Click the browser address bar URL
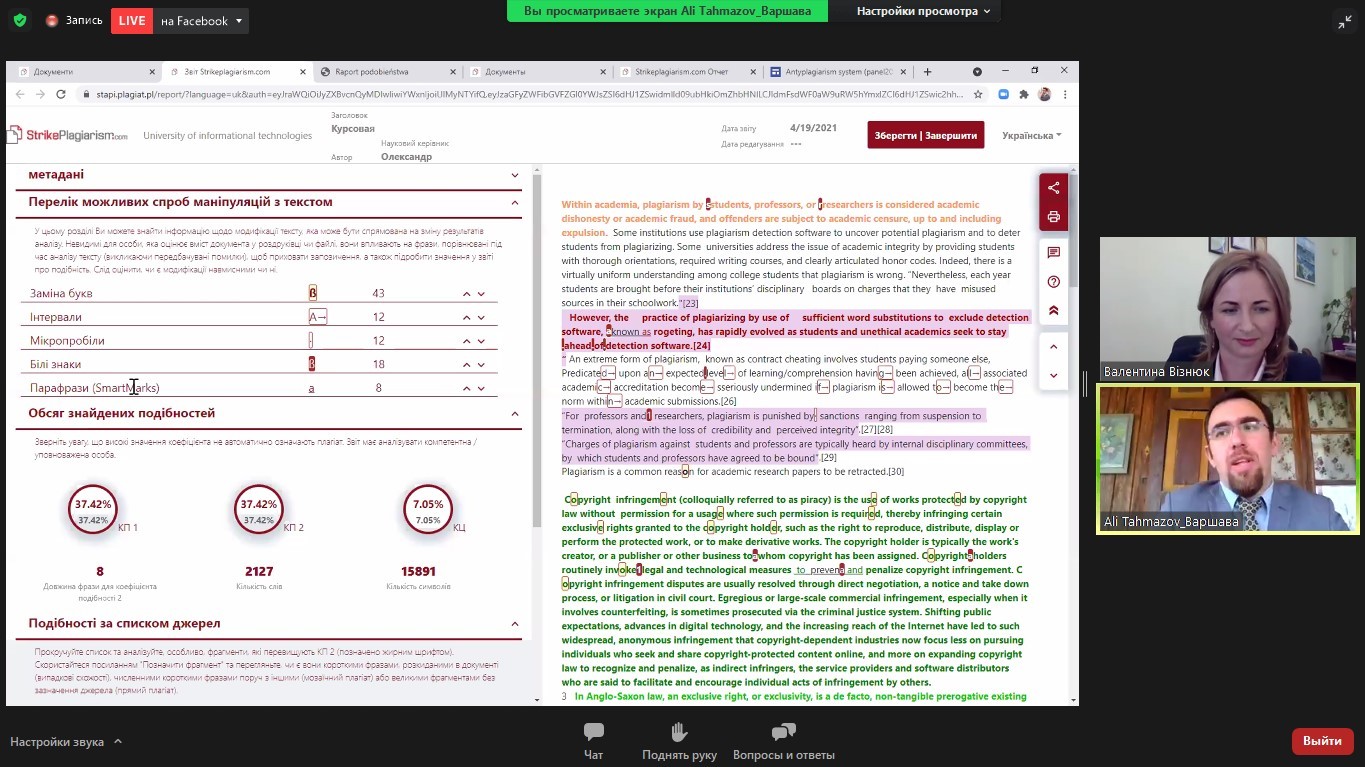1365x767 pixels. (x=530, y=94)
